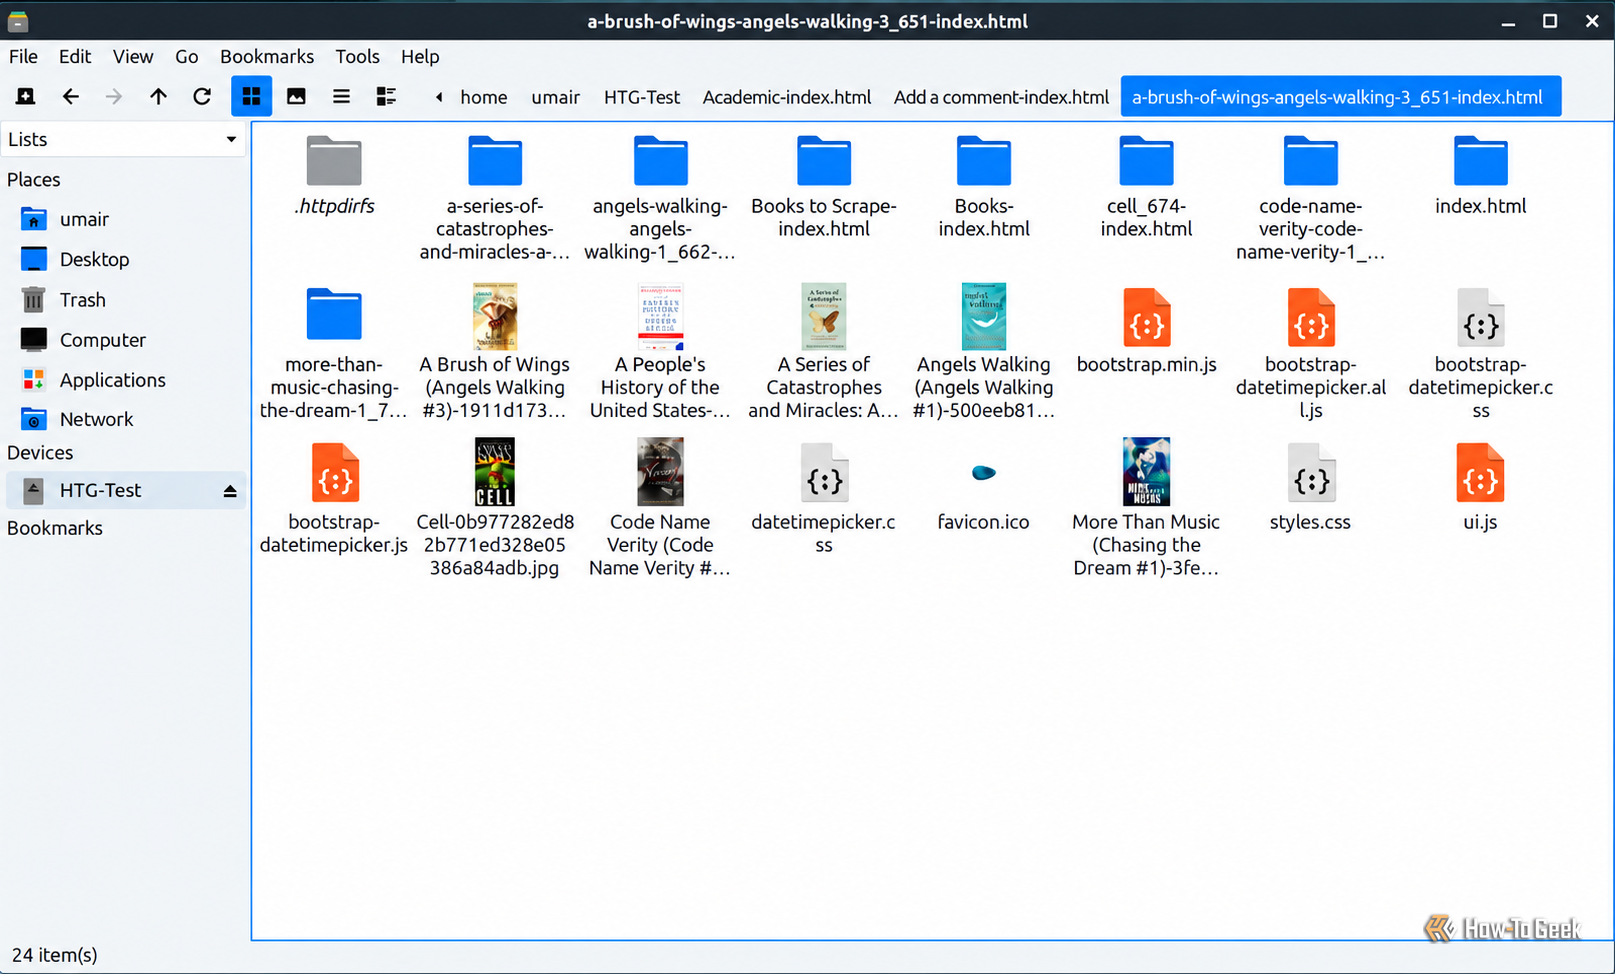Show earlier path segments with left chevron

tap(438, 97)
